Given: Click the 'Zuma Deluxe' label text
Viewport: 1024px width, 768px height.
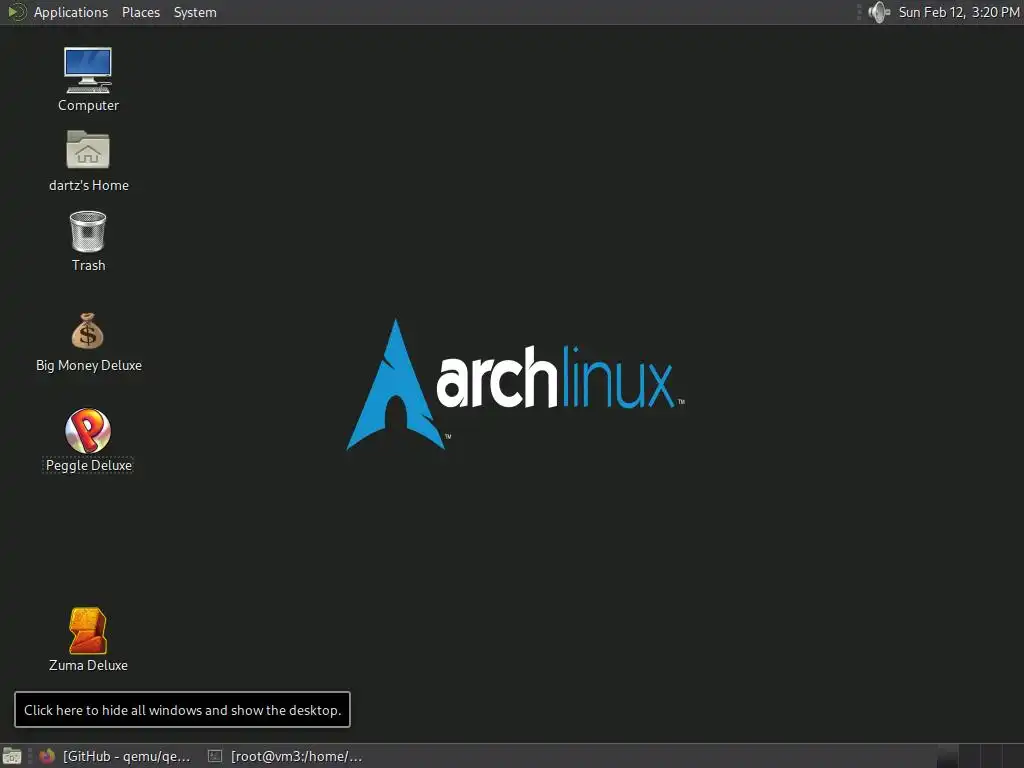Looking at the screenshot, I should tap(88, 665).
